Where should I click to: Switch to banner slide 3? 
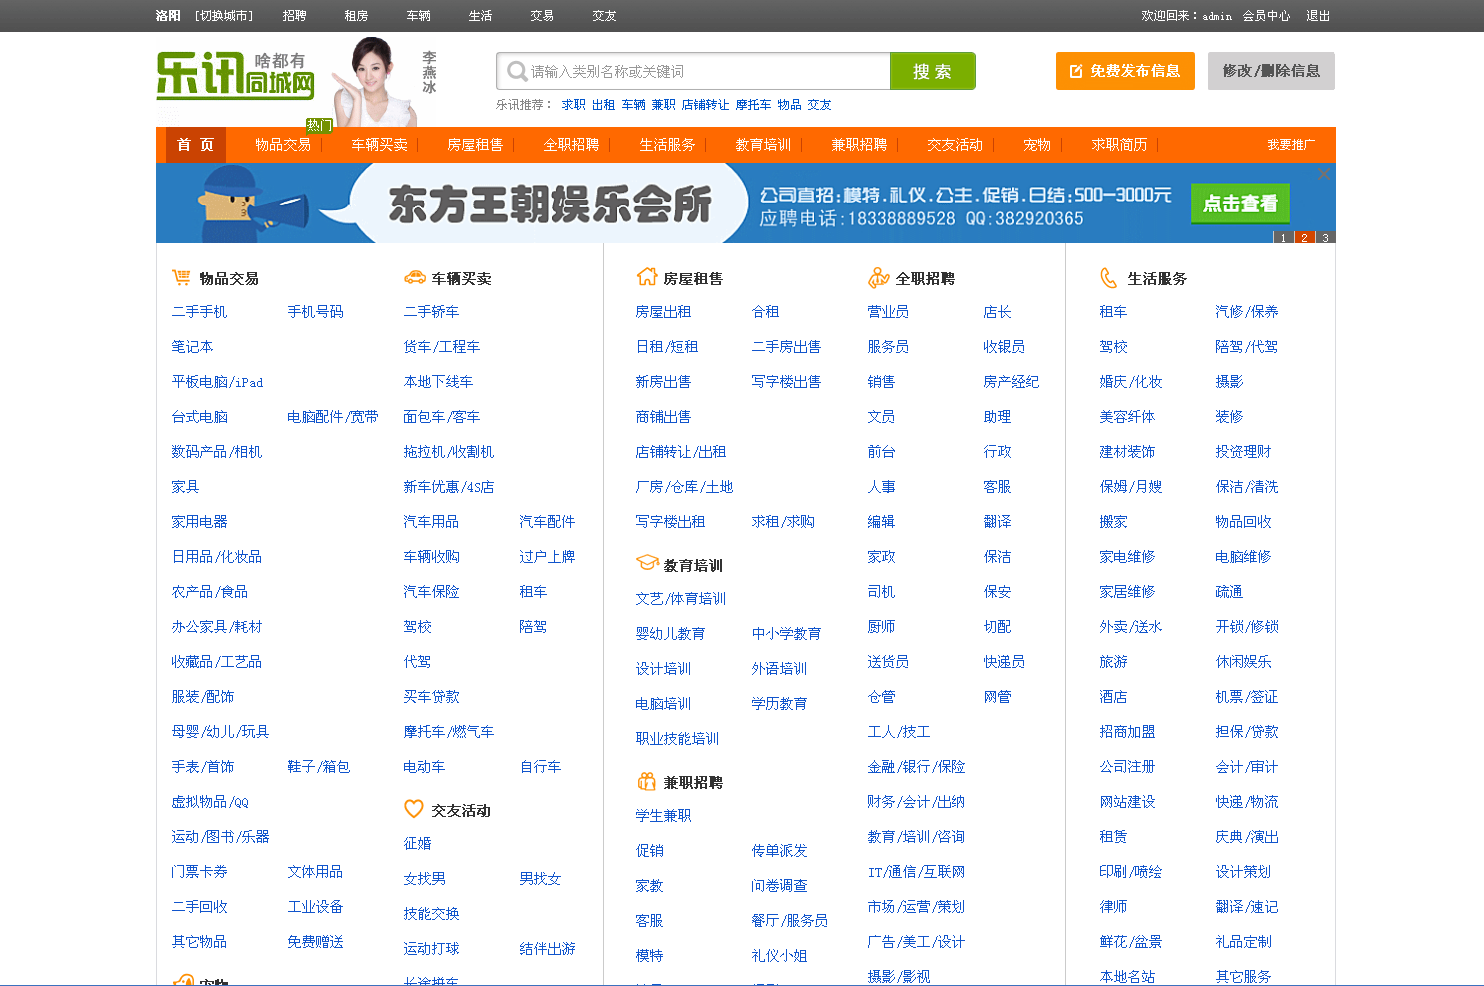click(1325, 237)
